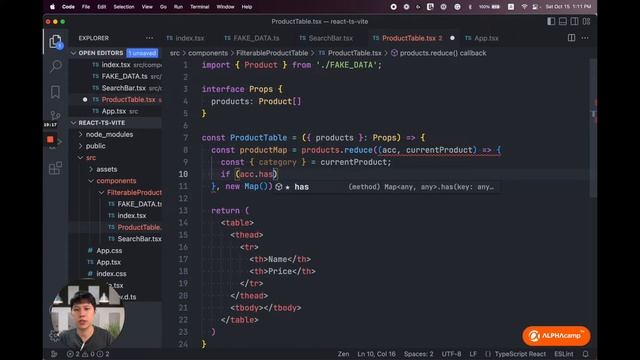
Task: Open FAKE_DATA.ts in the file tree
Action: click(139, 204)
